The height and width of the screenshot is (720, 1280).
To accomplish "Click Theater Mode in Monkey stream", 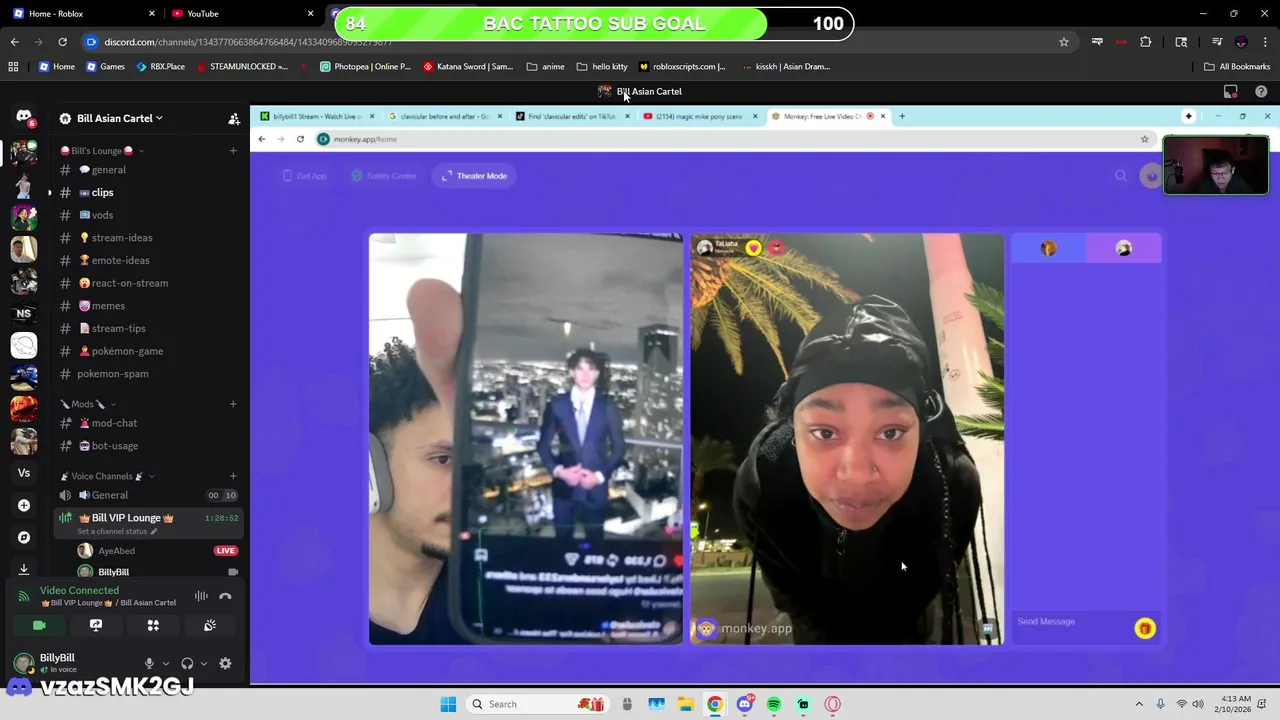I will (474, 176).
